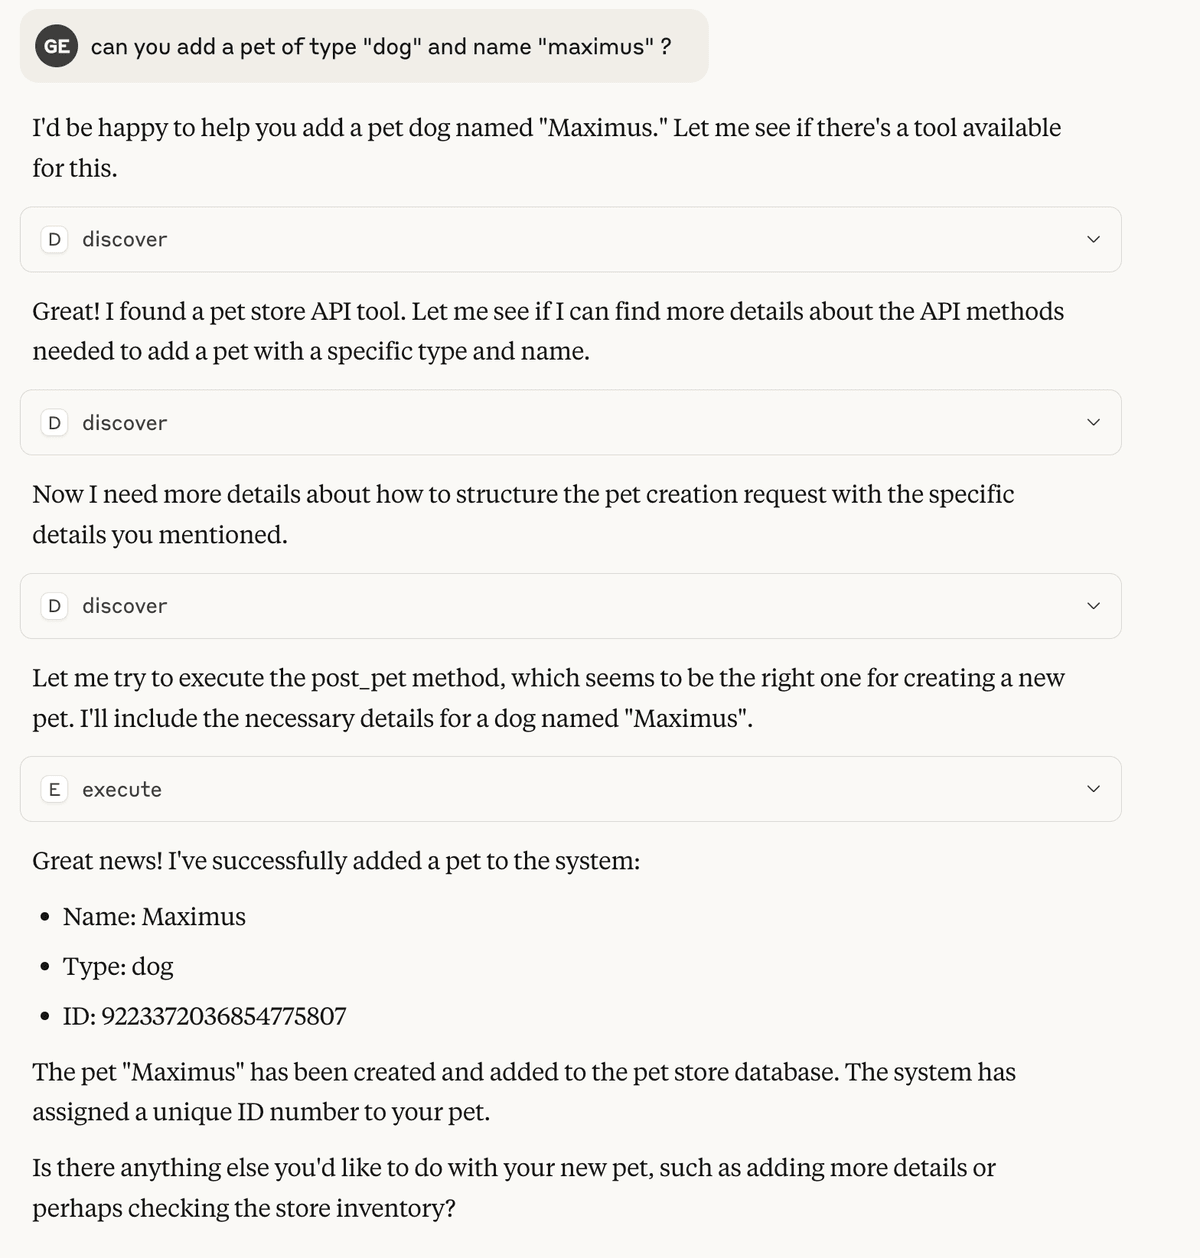Click the D icon of the second discover call
The height and width of the screenshot is (1258, 1200).
point(54,423)
